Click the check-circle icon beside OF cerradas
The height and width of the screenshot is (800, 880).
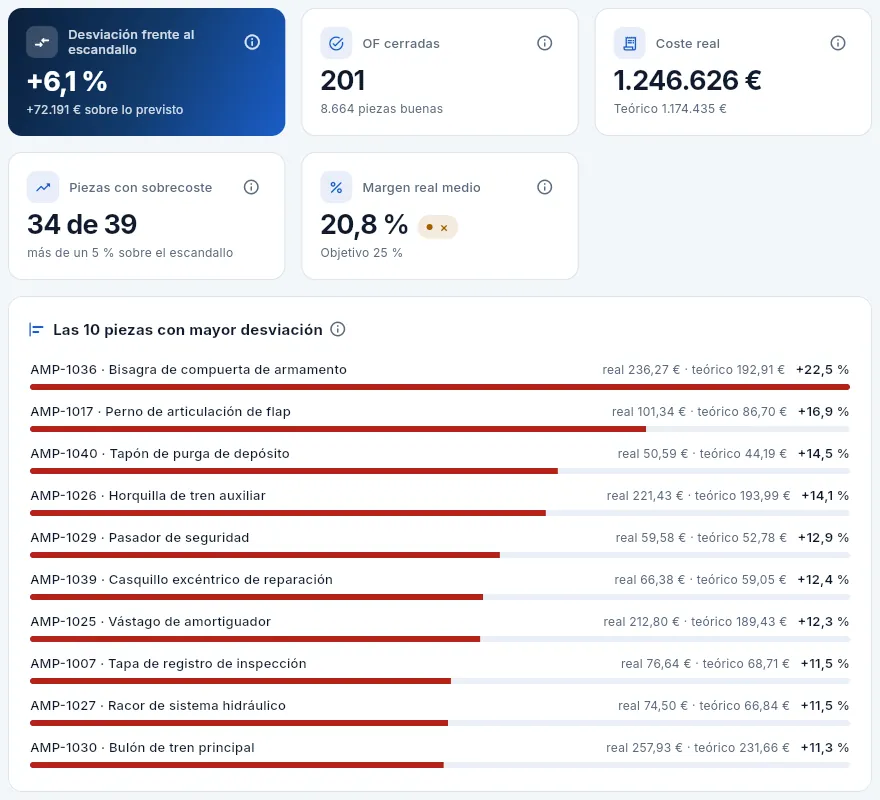click(x=336, y=43)
